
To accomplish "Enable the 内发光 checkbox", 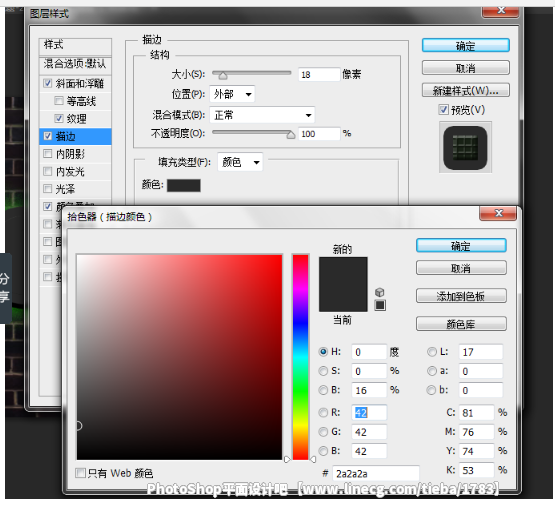I will click(x=47, y=171).
